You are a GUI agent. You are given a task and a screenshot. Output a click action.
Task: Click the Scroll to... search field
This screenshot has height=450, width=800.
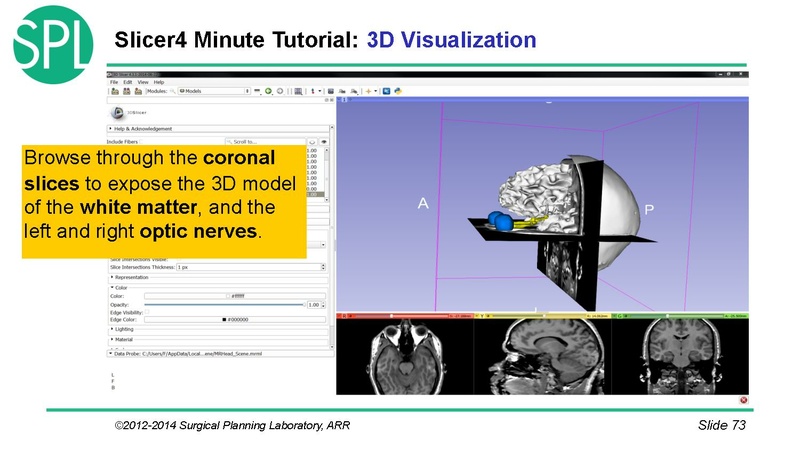265,142
